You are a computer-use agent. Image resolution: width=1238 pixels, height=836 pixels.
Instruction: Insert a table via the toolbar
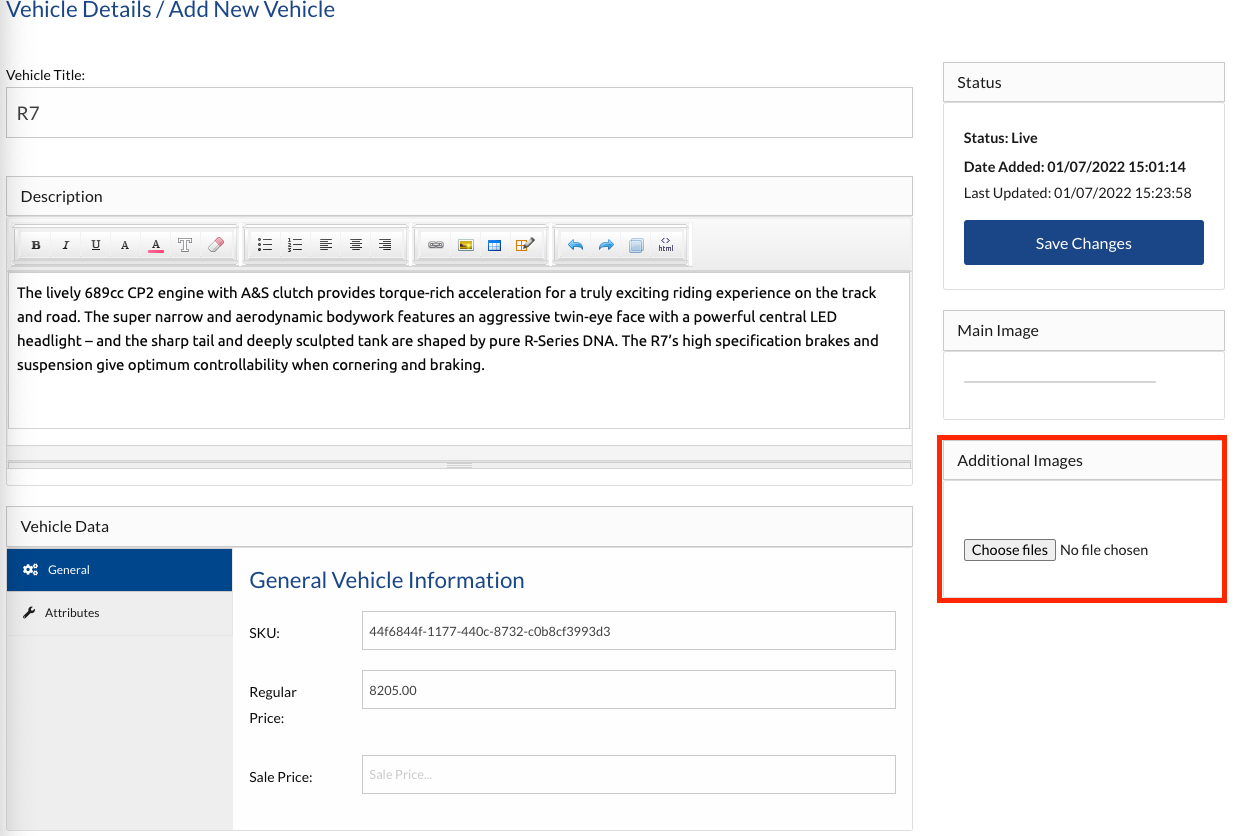coord(494,245)
